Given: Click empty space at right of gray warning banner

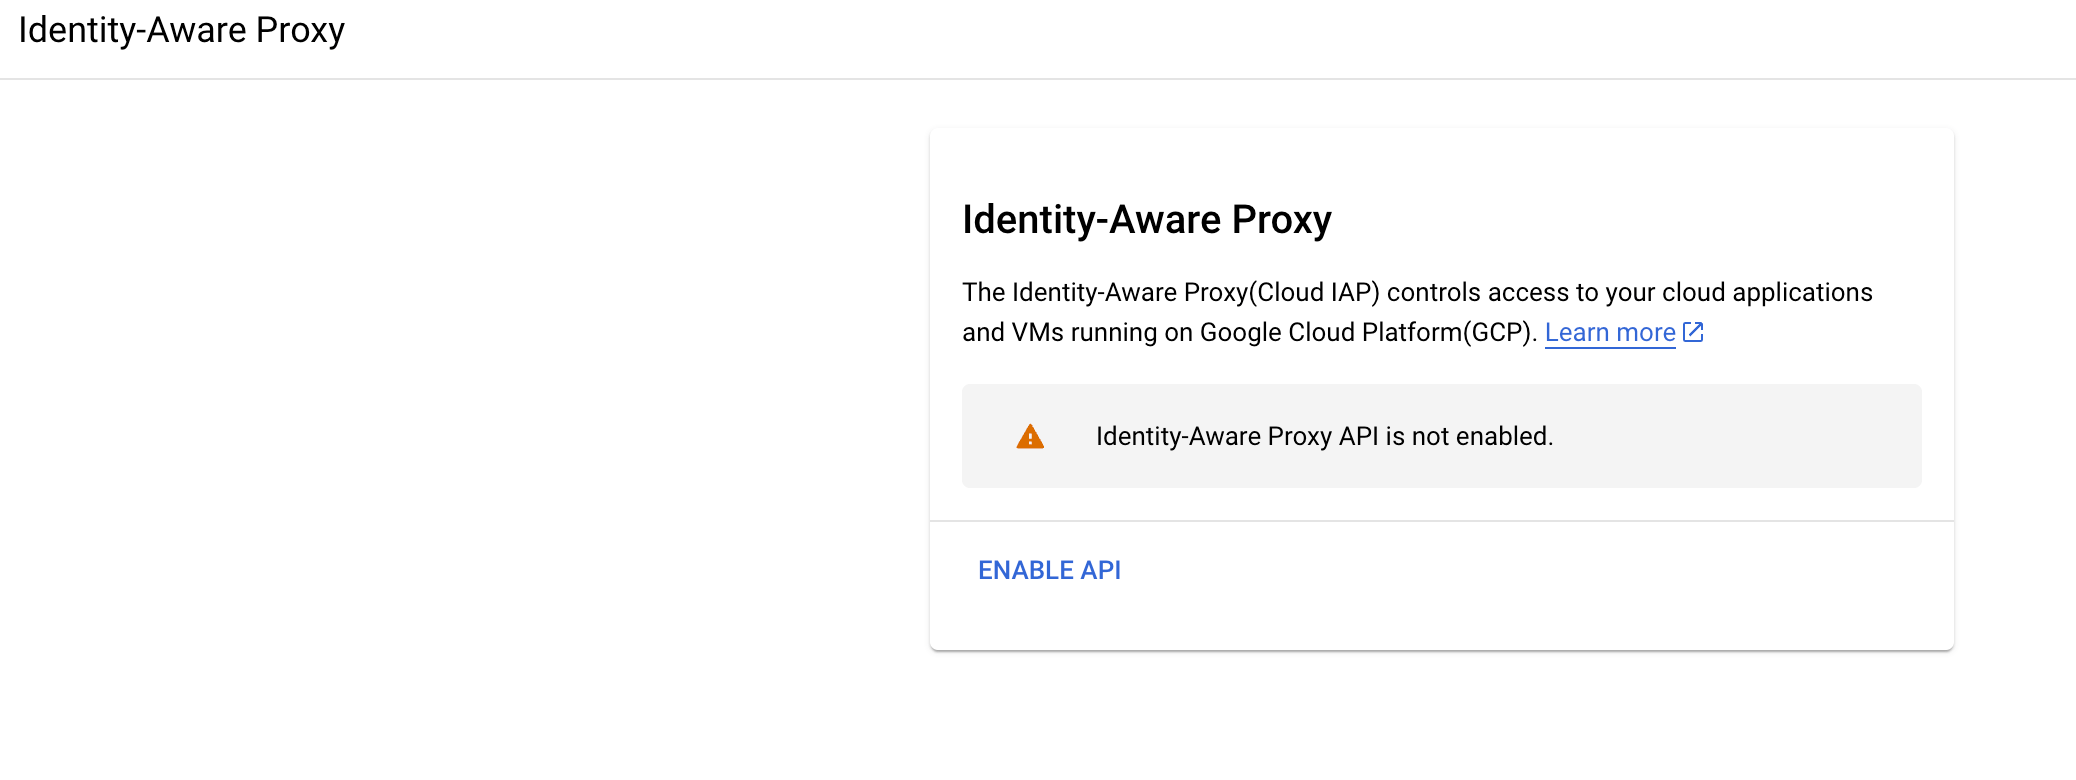Looking at the screenshot, I should [1760, 437].
